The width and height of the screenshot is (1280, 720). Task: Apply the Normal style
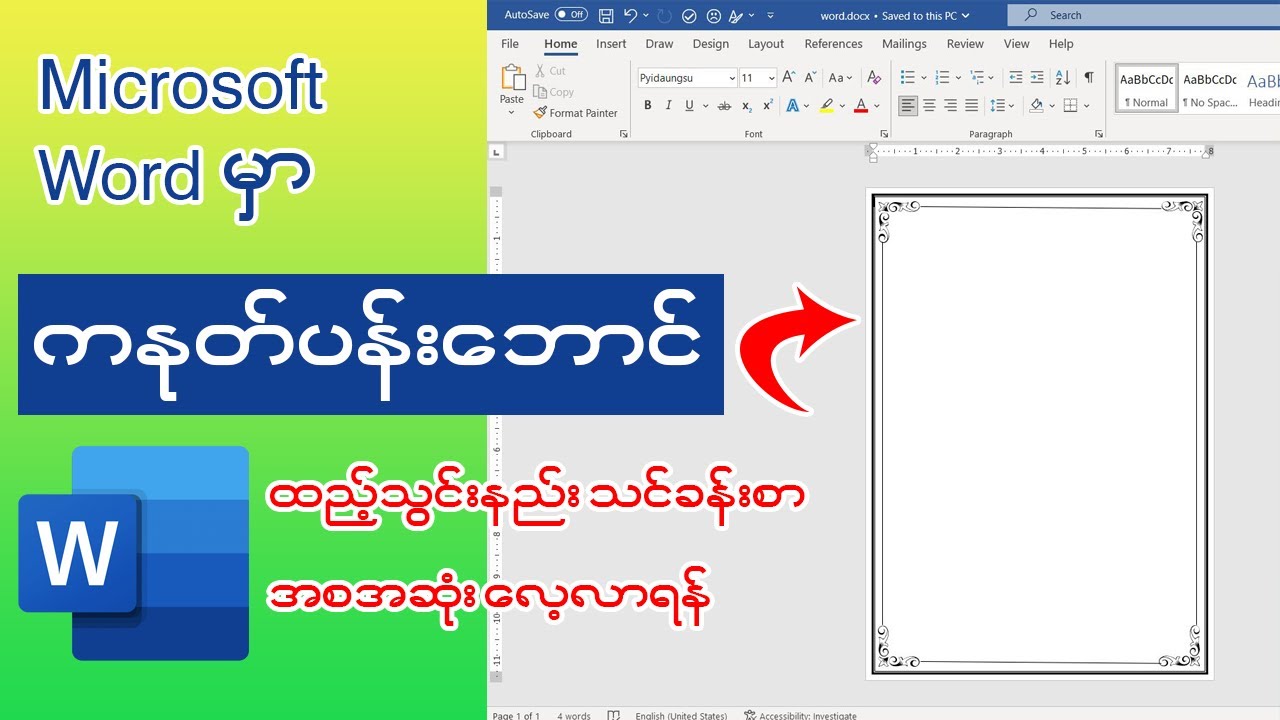[1146, 90]
